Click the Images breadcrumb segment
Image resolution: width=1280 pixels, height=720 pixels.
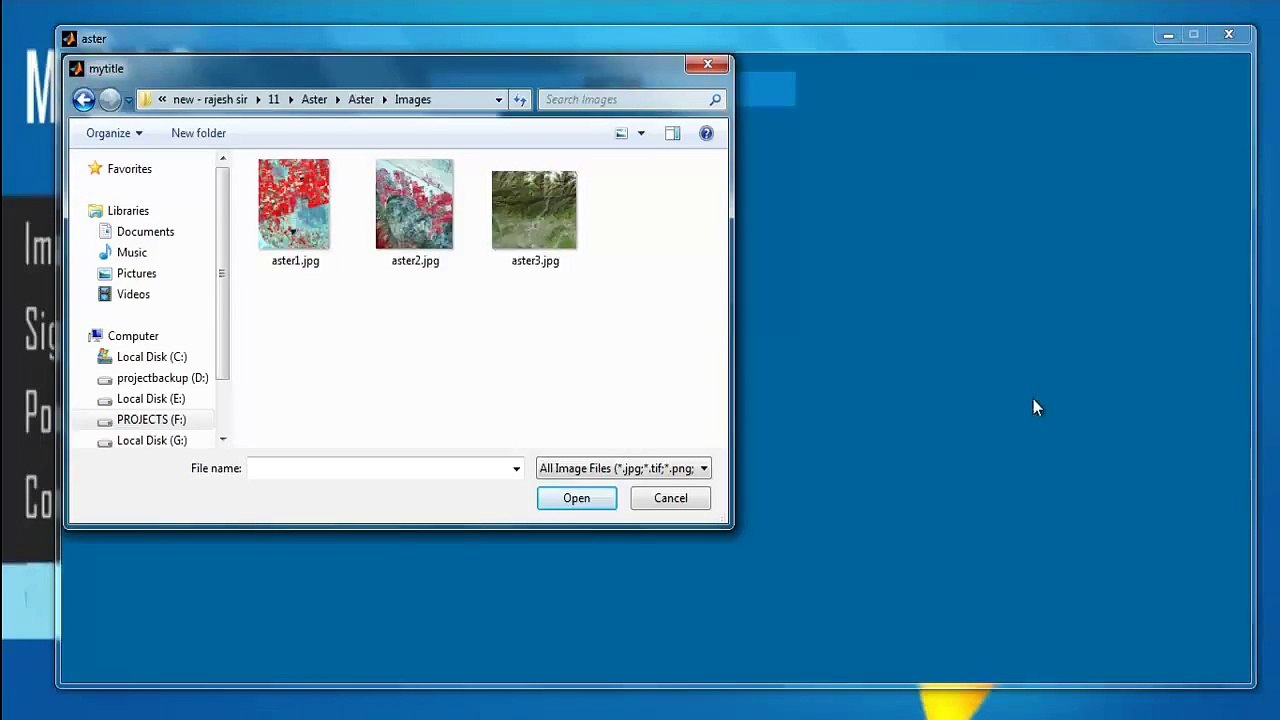tap(413, 100)
